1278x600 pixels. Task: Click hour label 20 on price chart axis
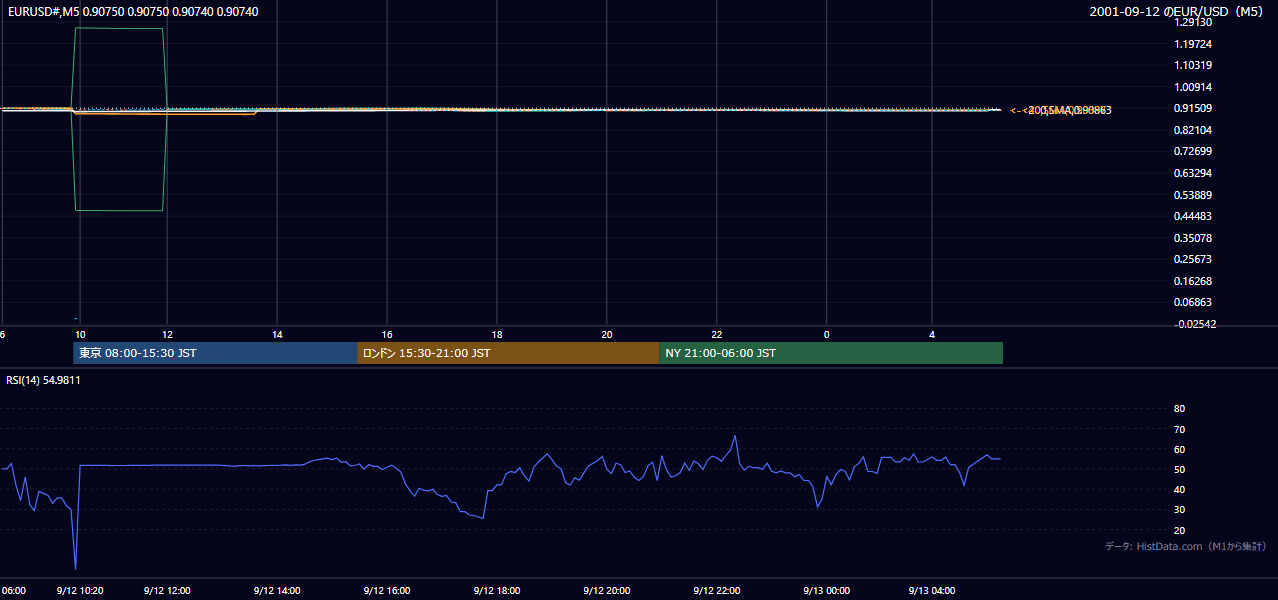pyautogui.click(x=607, y=334)
